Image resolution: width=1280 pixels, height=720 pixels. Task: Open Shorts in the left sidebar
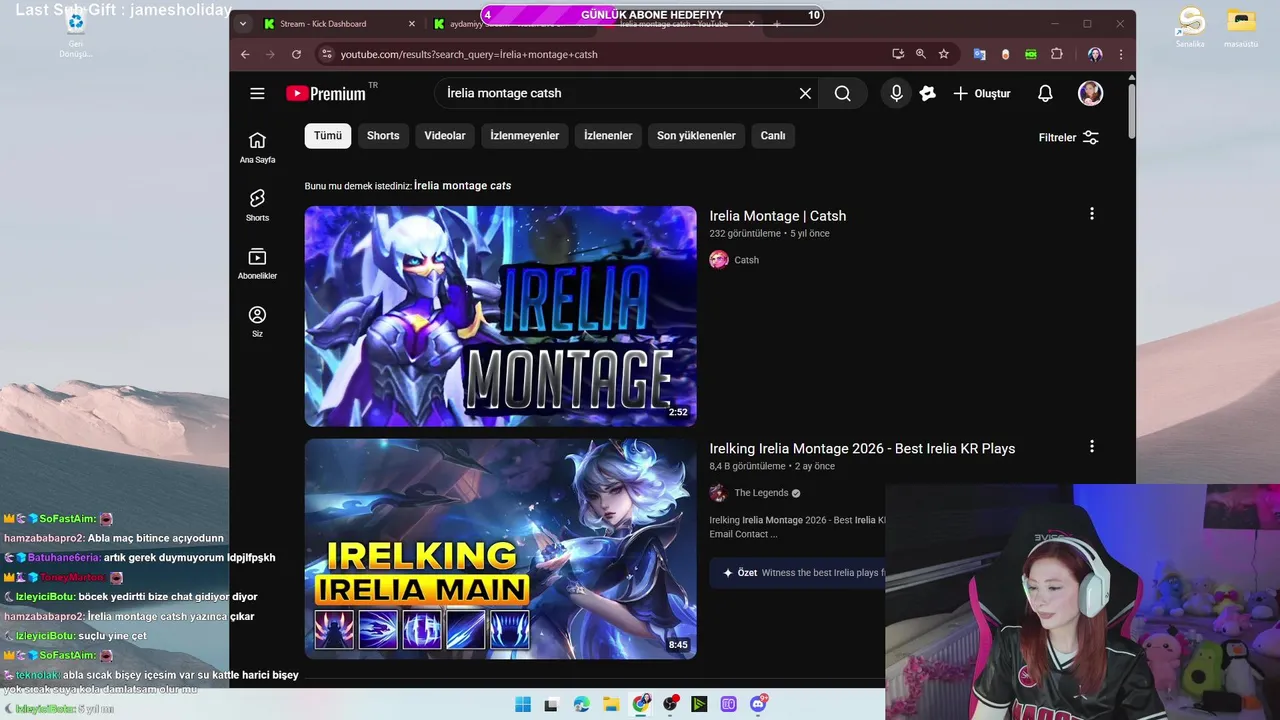(257, 205)
